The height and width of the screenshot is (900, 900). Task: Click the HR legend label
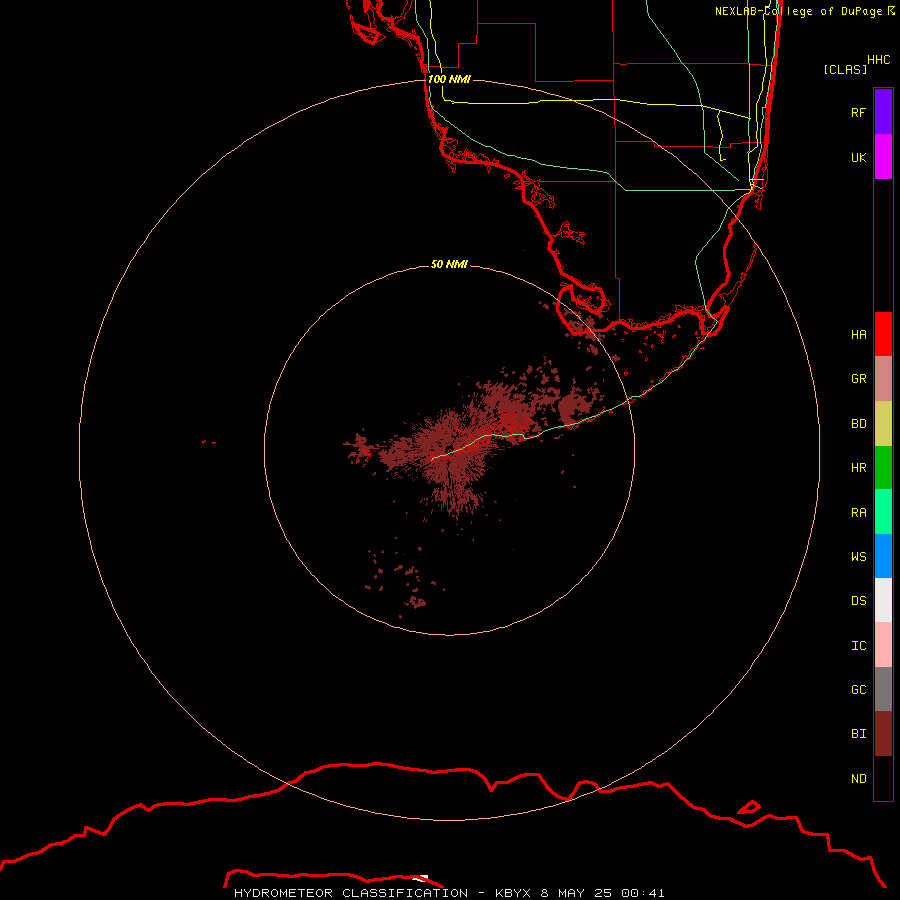click(859, 468)
